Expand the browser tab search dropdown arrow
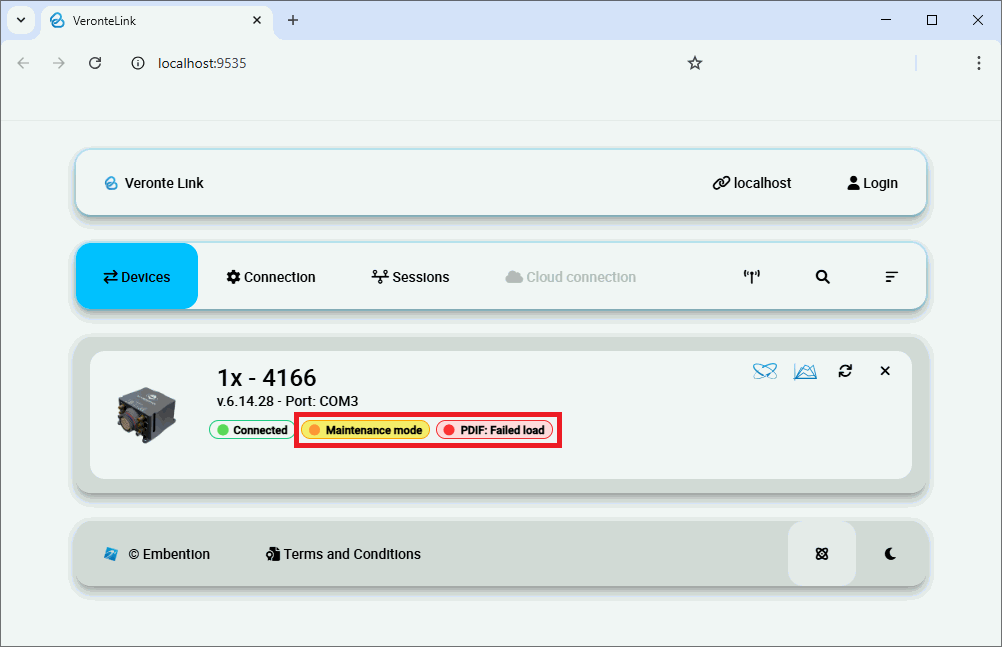 [20, 20]
